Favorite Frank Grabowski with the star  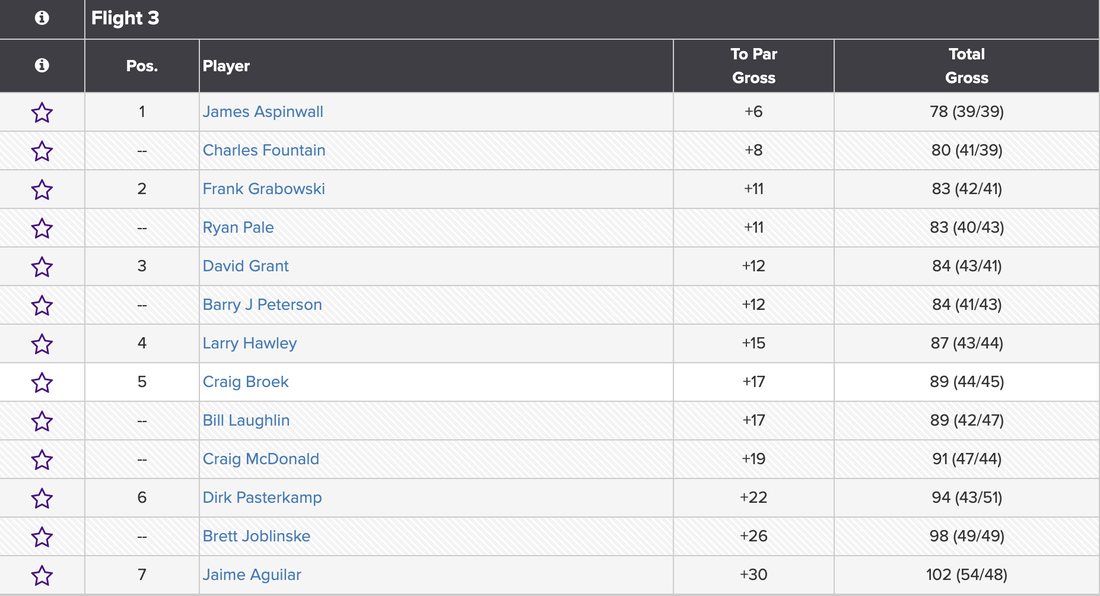point(42,189)
